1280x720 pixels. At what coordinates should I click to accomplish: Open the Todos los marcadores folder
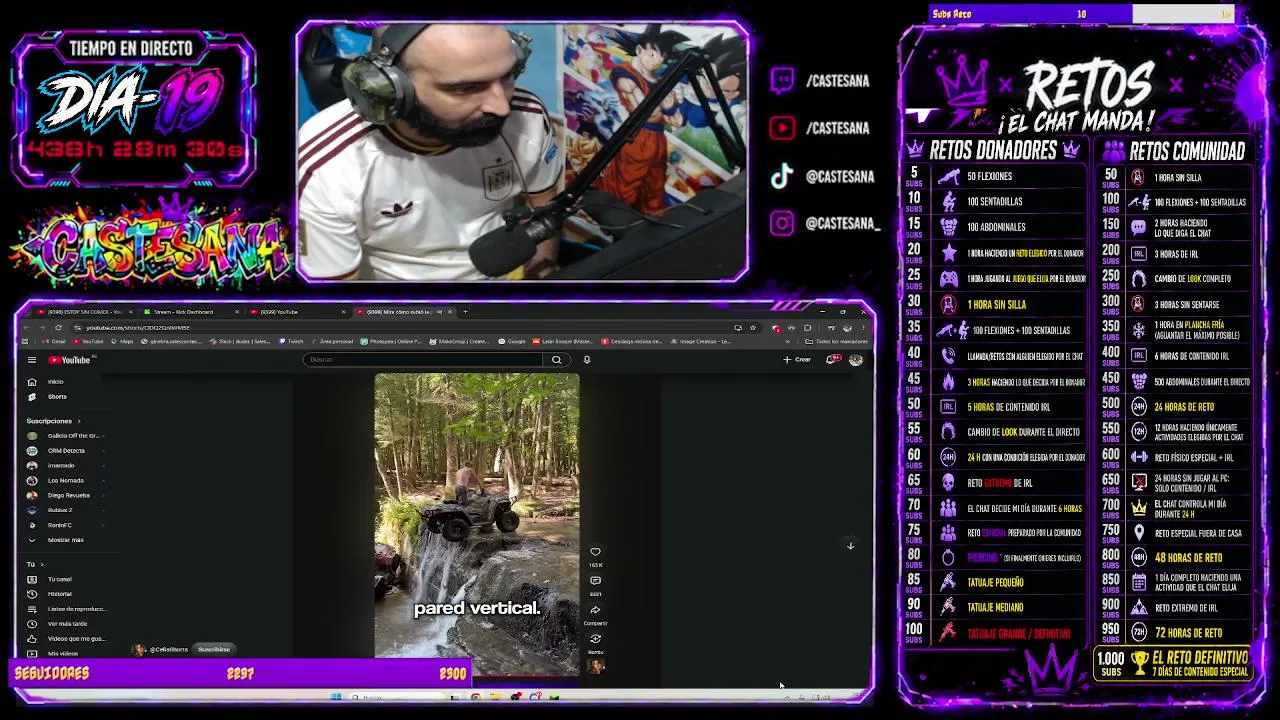[838, 341]
